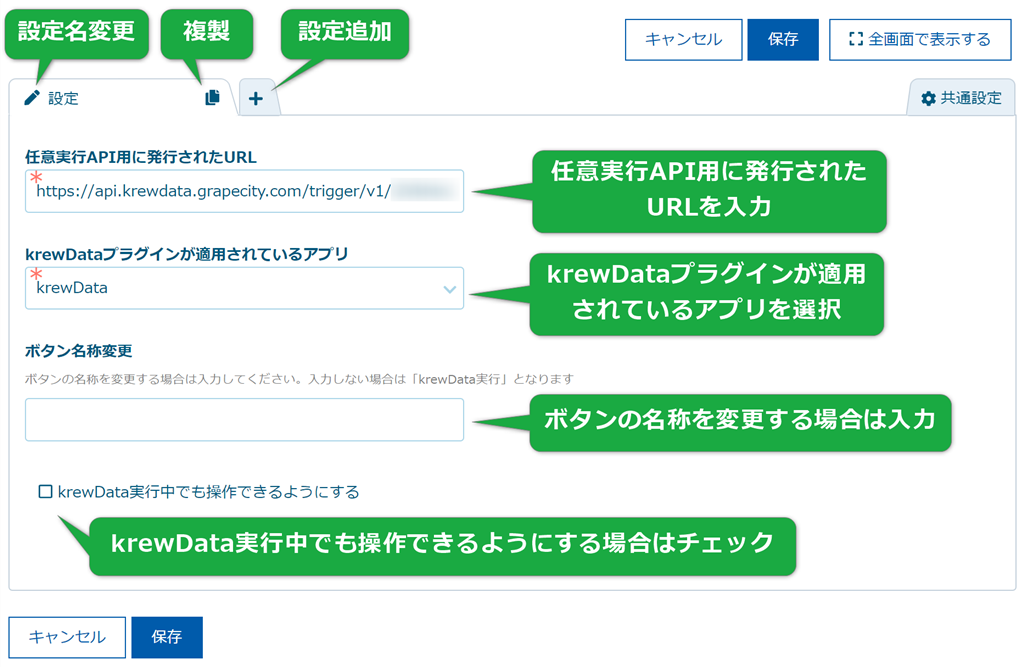
Task: Enable krewData実行中でも操作できるようにする checkbox
Action: tap(46, 491)
